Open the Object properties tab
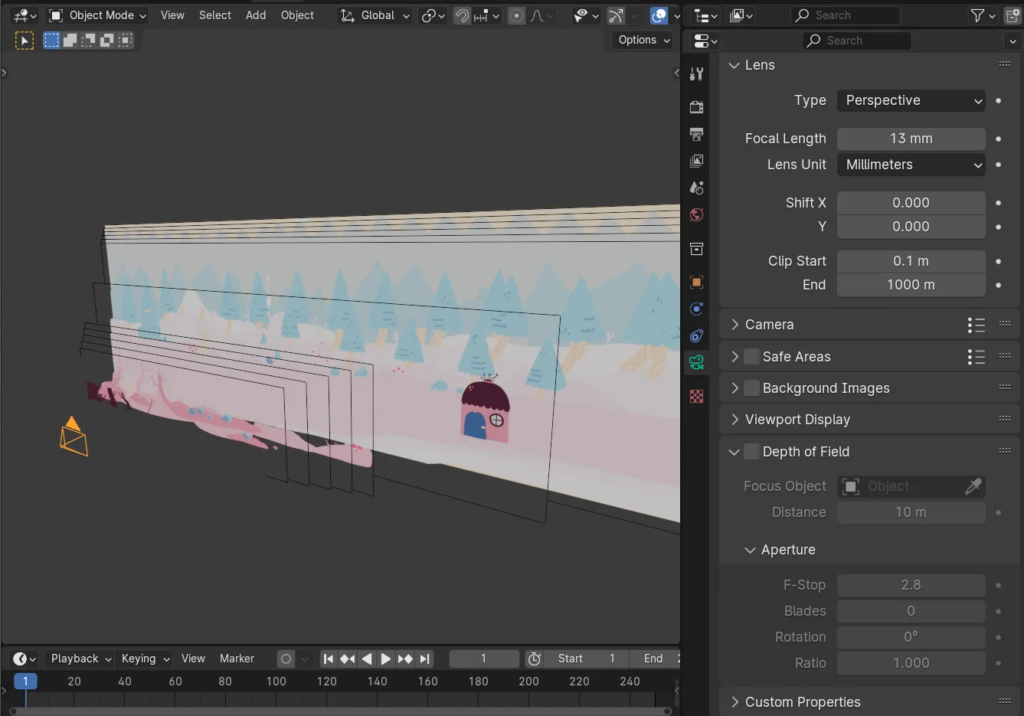1024x716 pixels. coord(697,282)
